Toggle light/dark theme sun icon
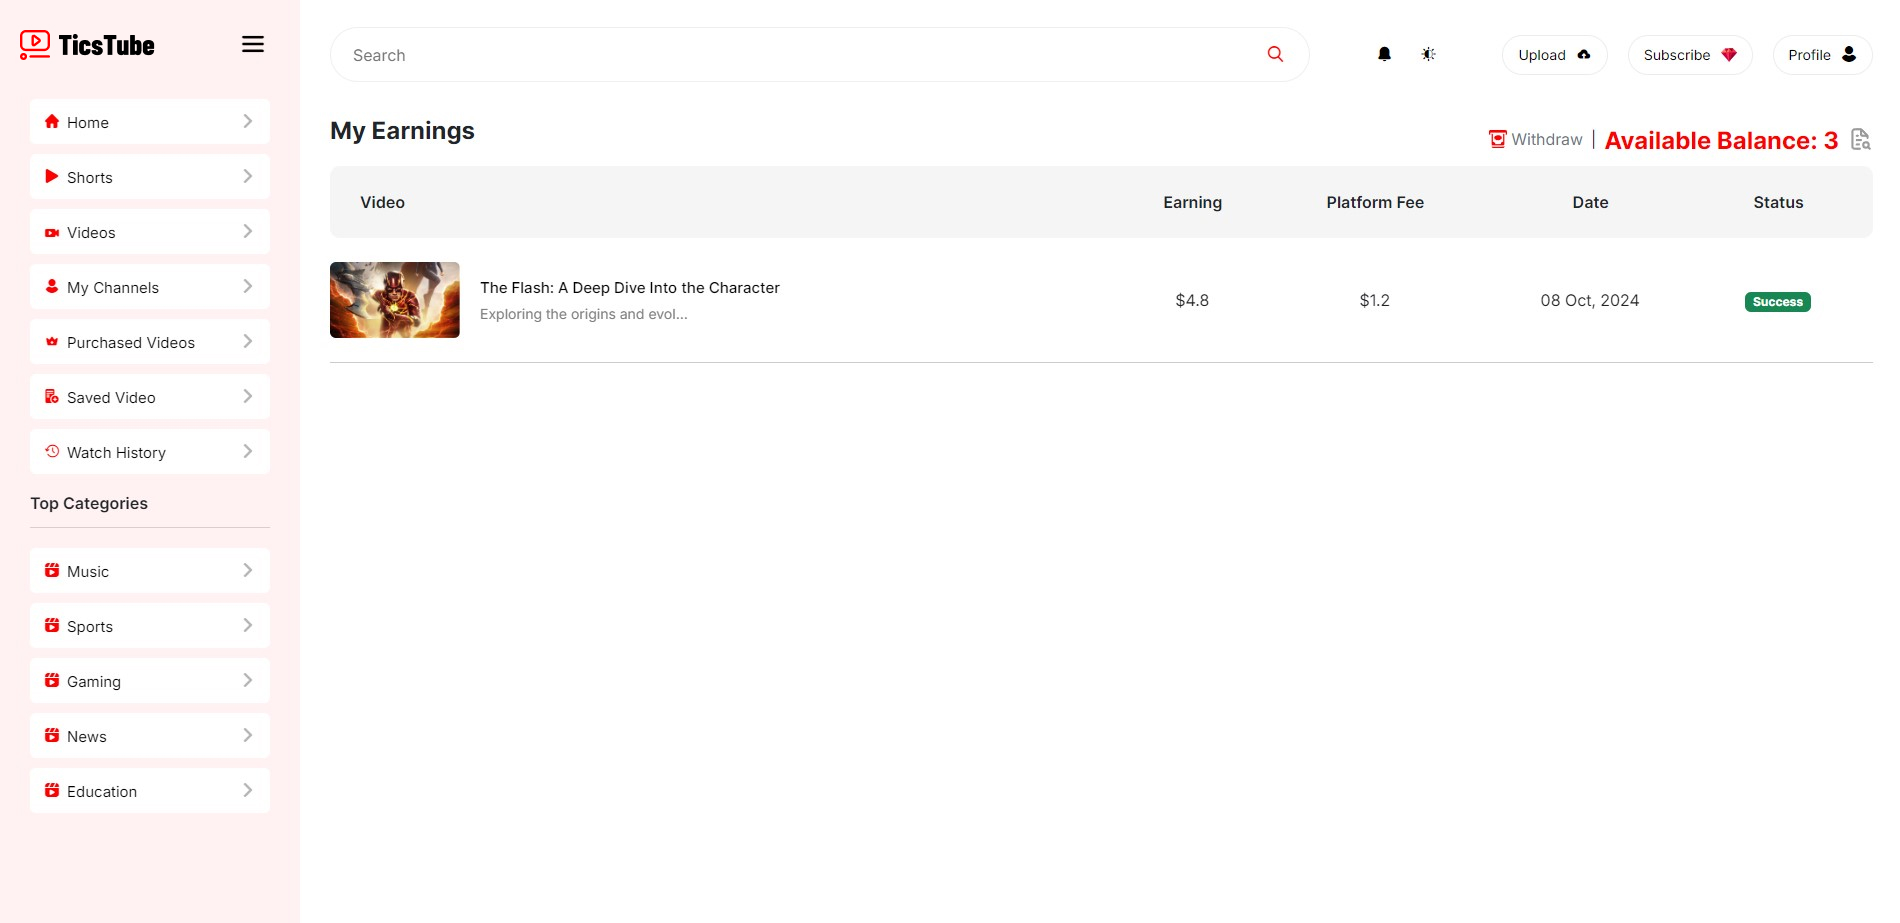Image resolution: width=1900 pixels, height=923 pixels. [1428, 54]
